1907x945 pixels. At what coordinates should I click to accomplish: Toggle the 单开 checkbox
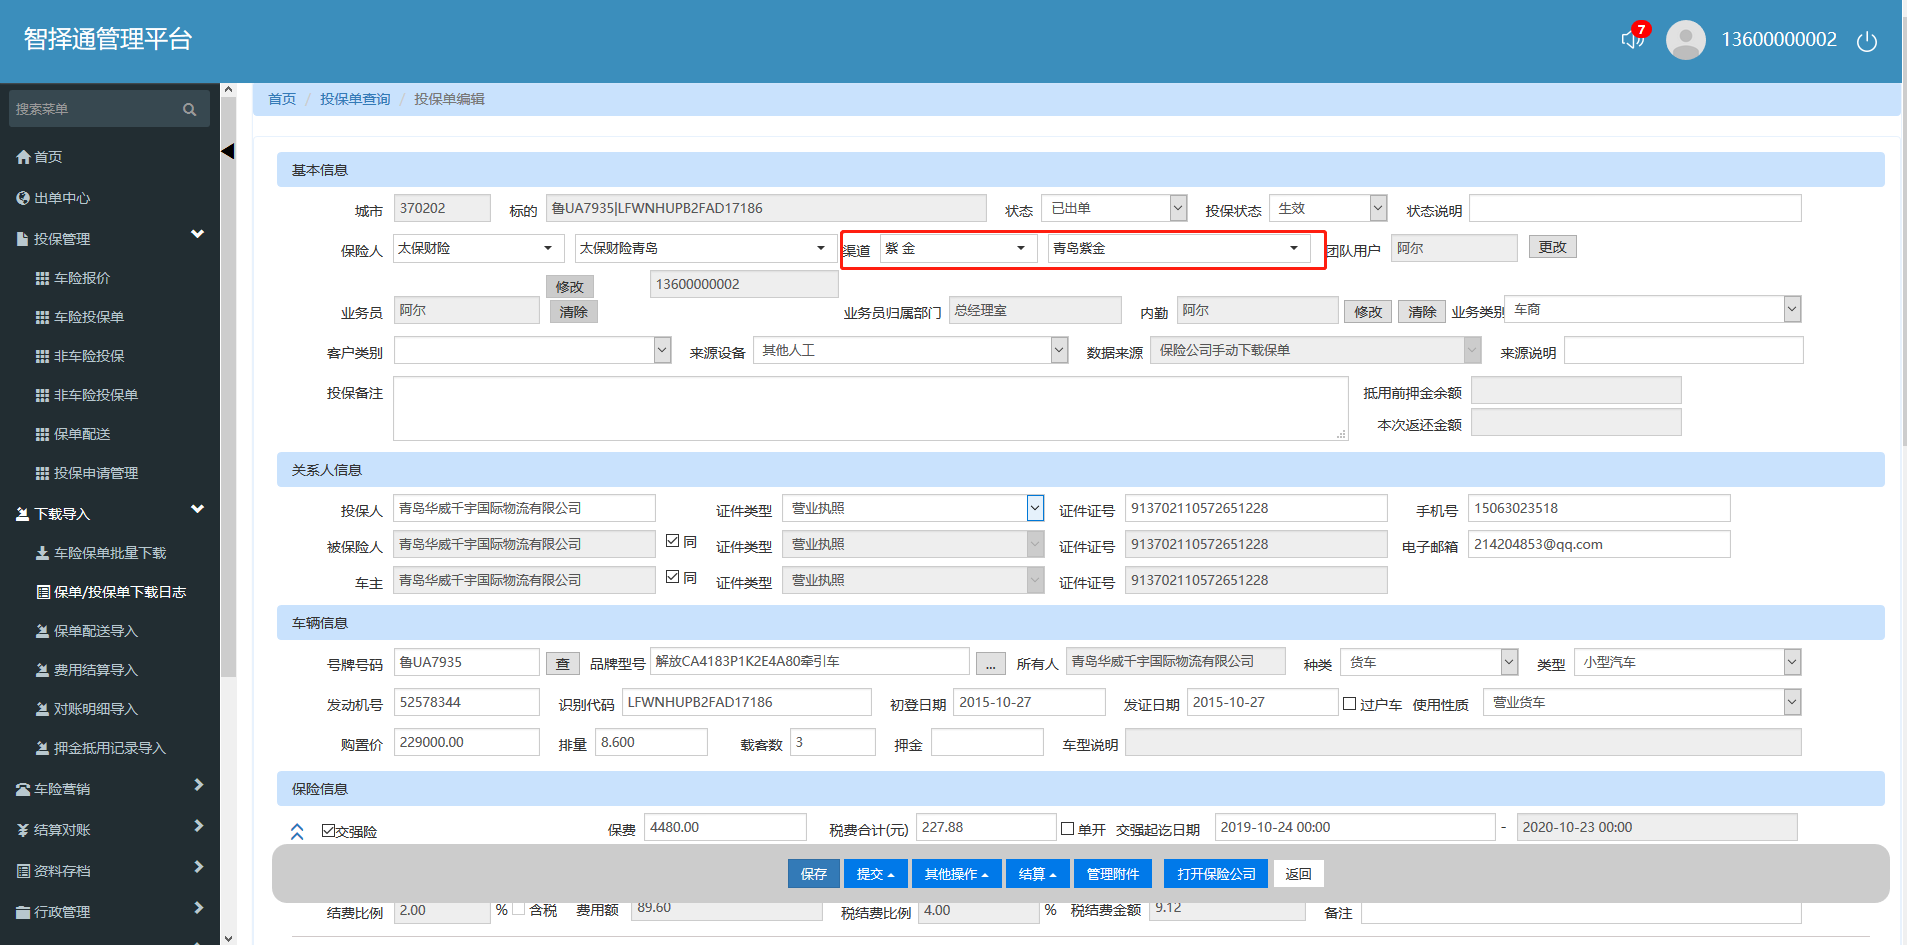tap(1067, 829)
